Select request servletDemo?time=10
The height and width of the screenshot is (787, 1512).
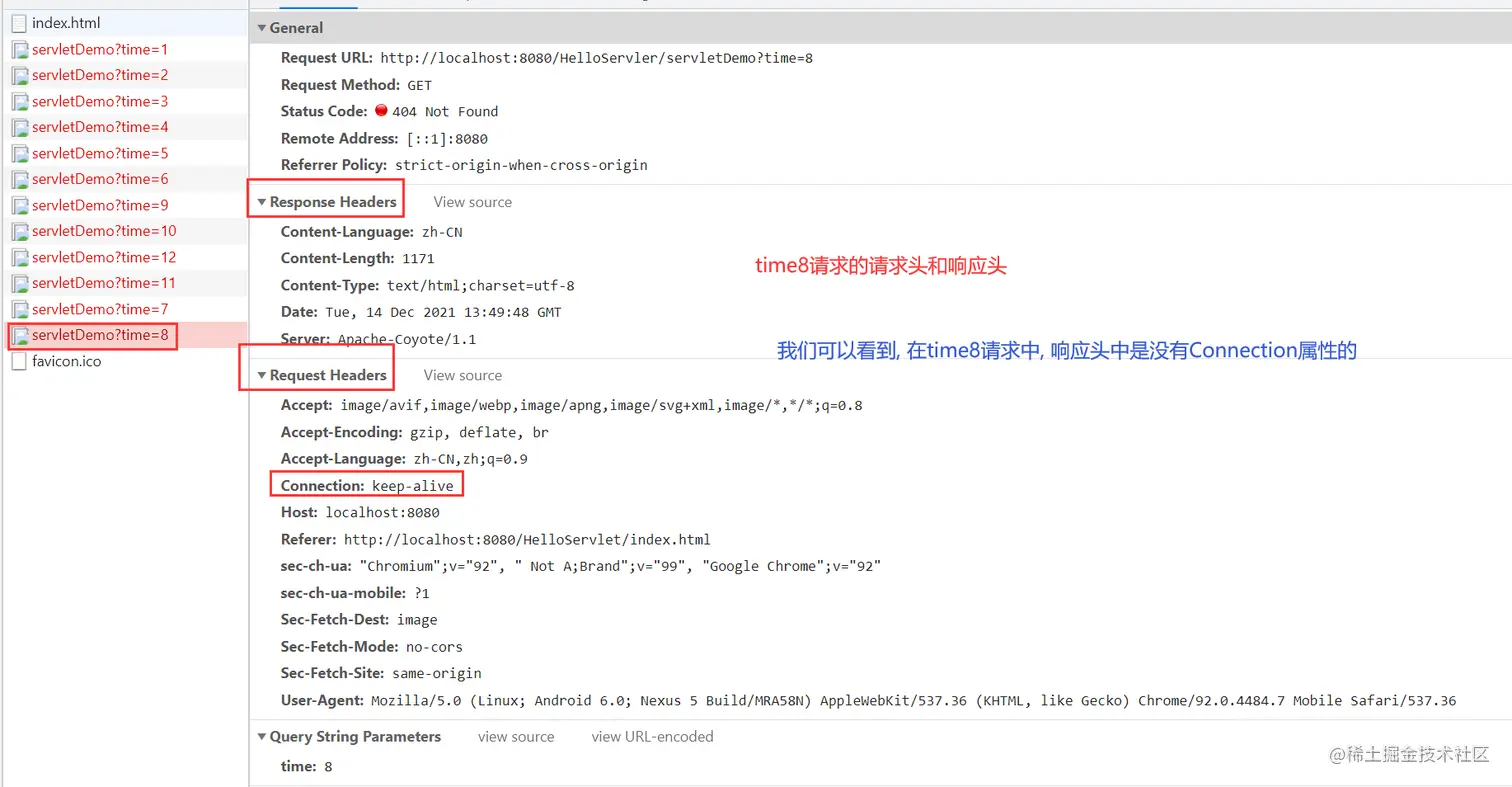tap(124, 231)
